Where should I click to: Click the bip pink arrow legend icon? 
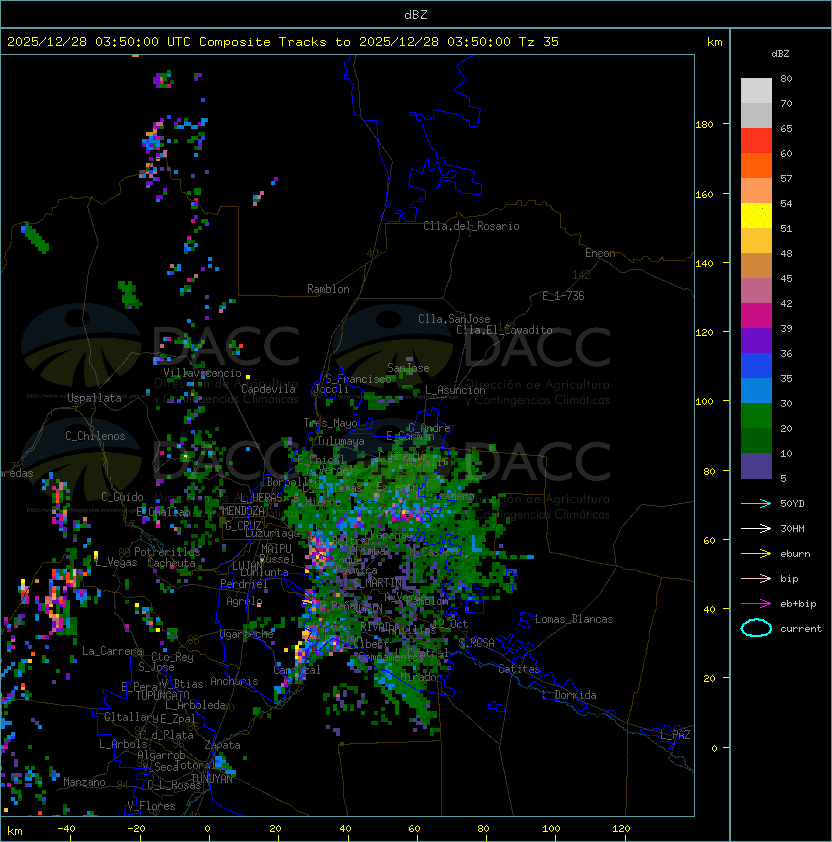point(756,578)
